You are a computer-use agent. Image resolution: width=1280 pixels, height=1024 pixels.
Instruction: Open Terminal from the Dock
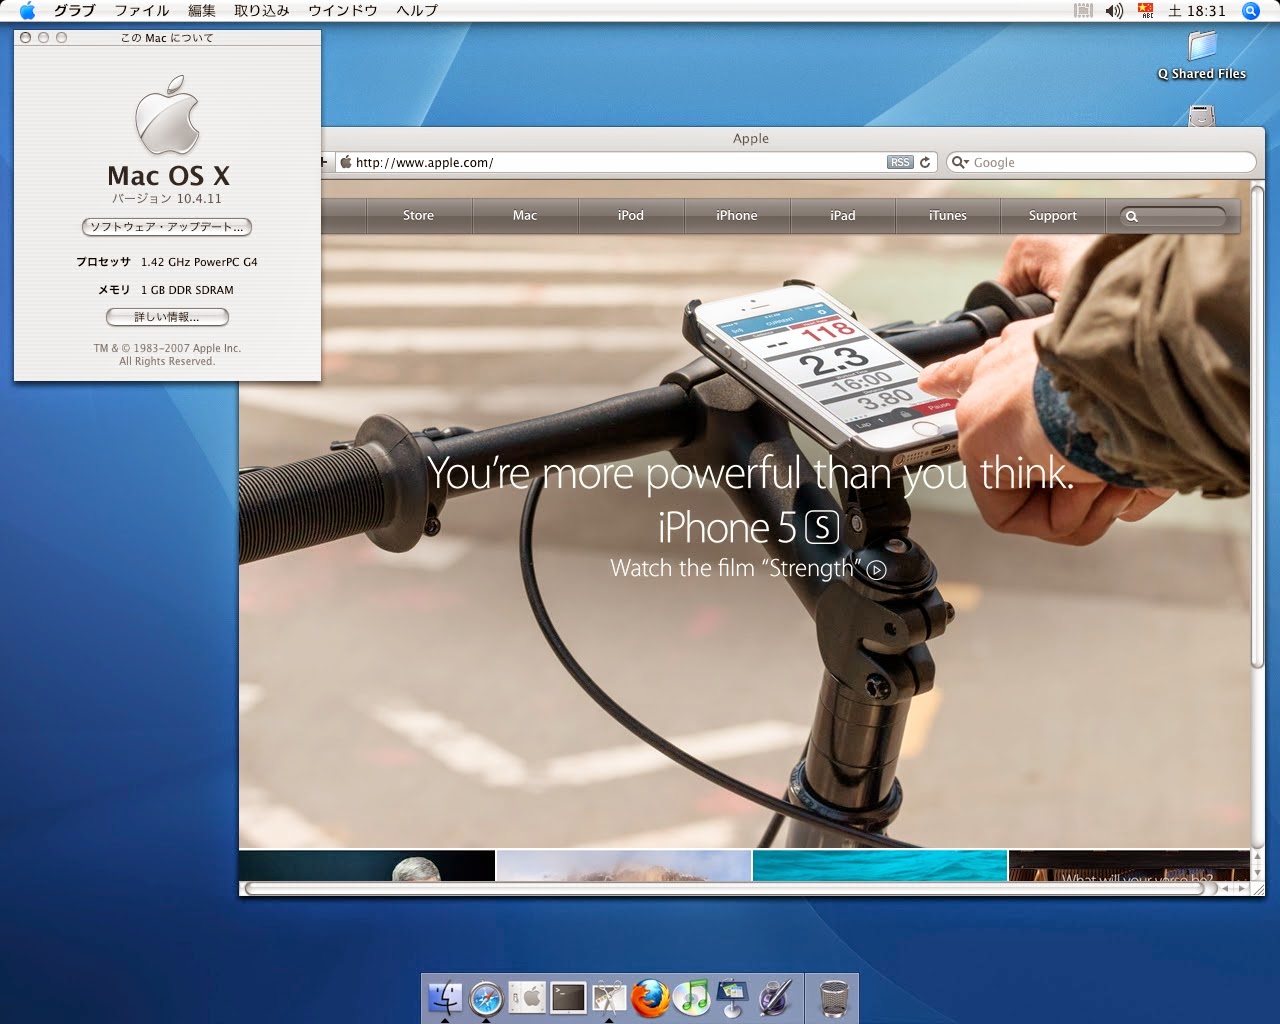[x=568, y=997]
